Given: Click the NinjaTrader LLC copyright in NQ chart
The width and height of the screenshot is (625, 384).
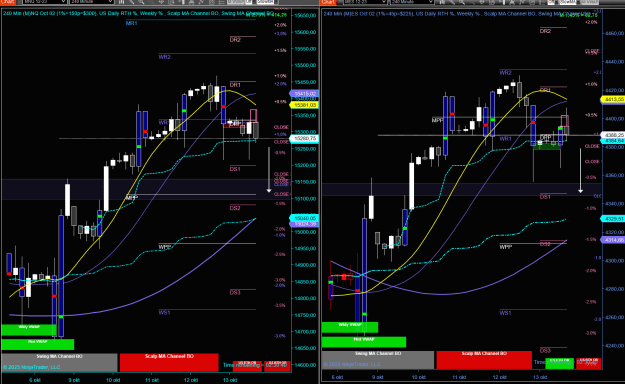Looking at the screenshot, I should click(x=31, y=367).
